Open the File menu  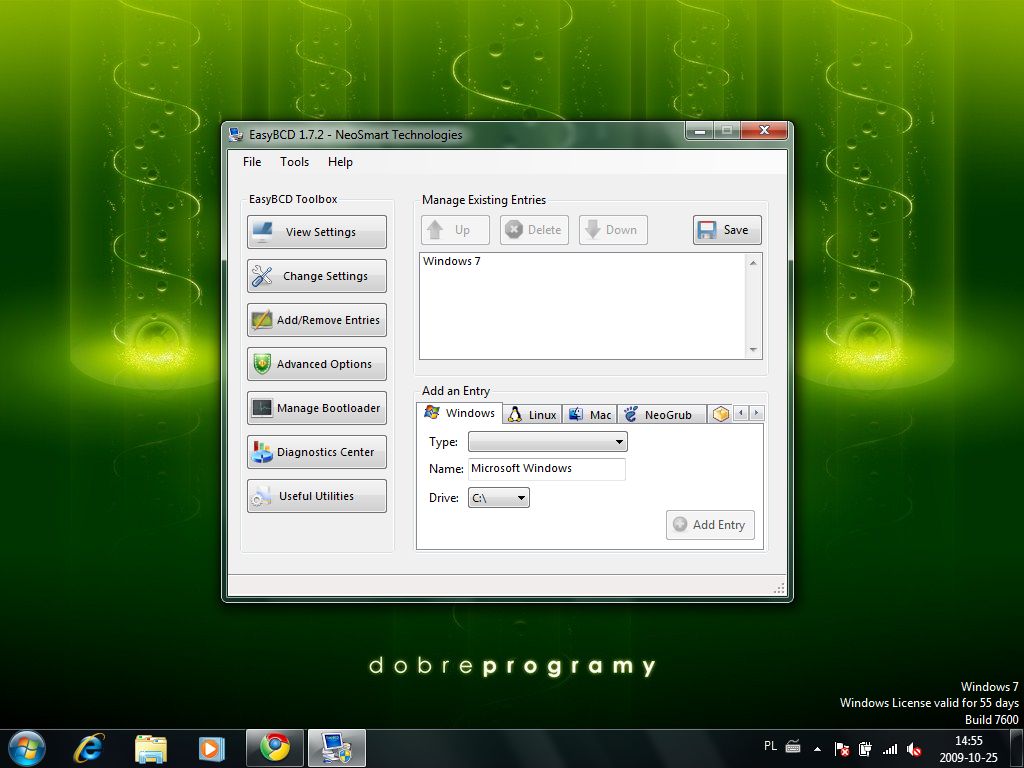click(x=252, y=162)
